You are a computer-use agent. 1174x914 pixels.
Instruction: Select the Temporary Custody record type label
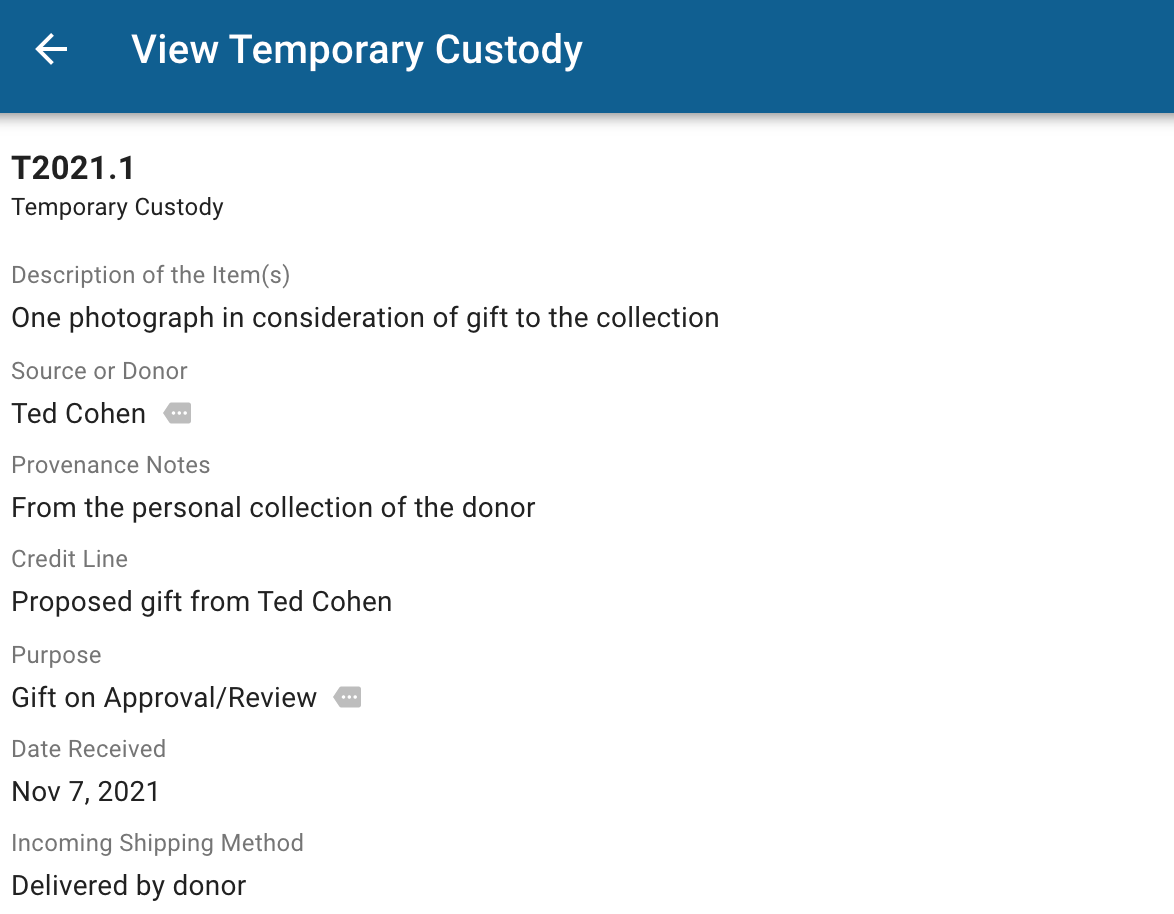[117, 207]
